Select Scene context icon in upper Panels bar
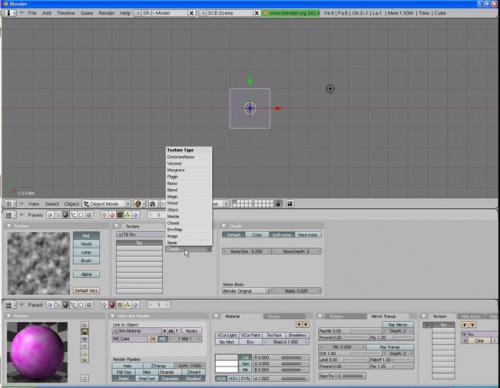Viewport: 500px width, 388px height. [89, 215]
